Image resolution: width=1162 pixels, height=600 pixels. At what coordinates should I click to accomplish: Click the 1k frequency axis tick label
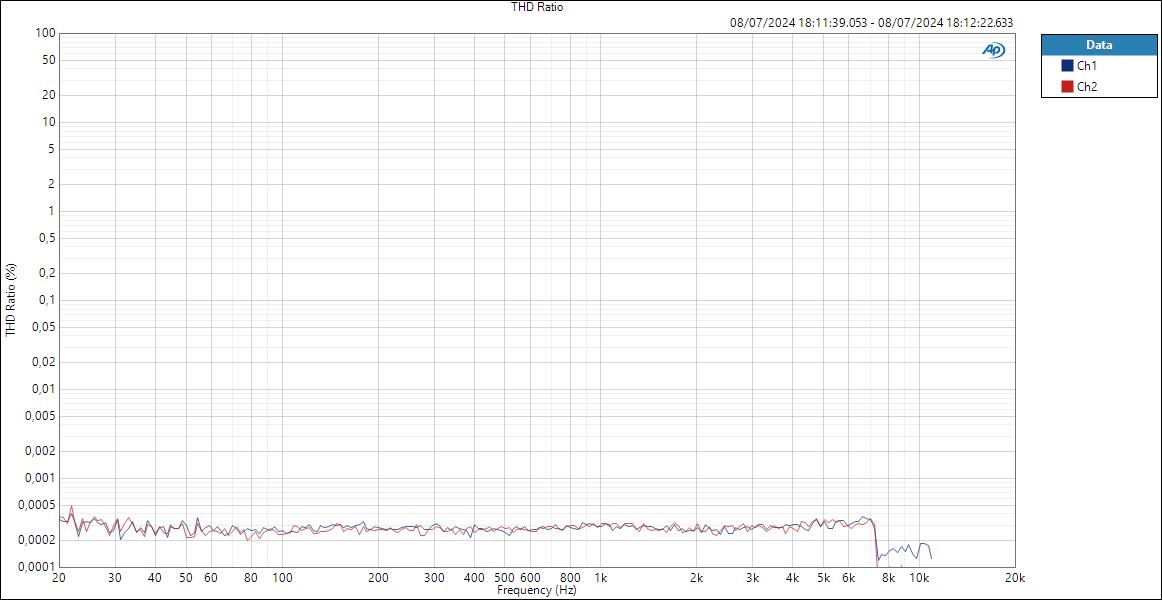pos(602,578)
